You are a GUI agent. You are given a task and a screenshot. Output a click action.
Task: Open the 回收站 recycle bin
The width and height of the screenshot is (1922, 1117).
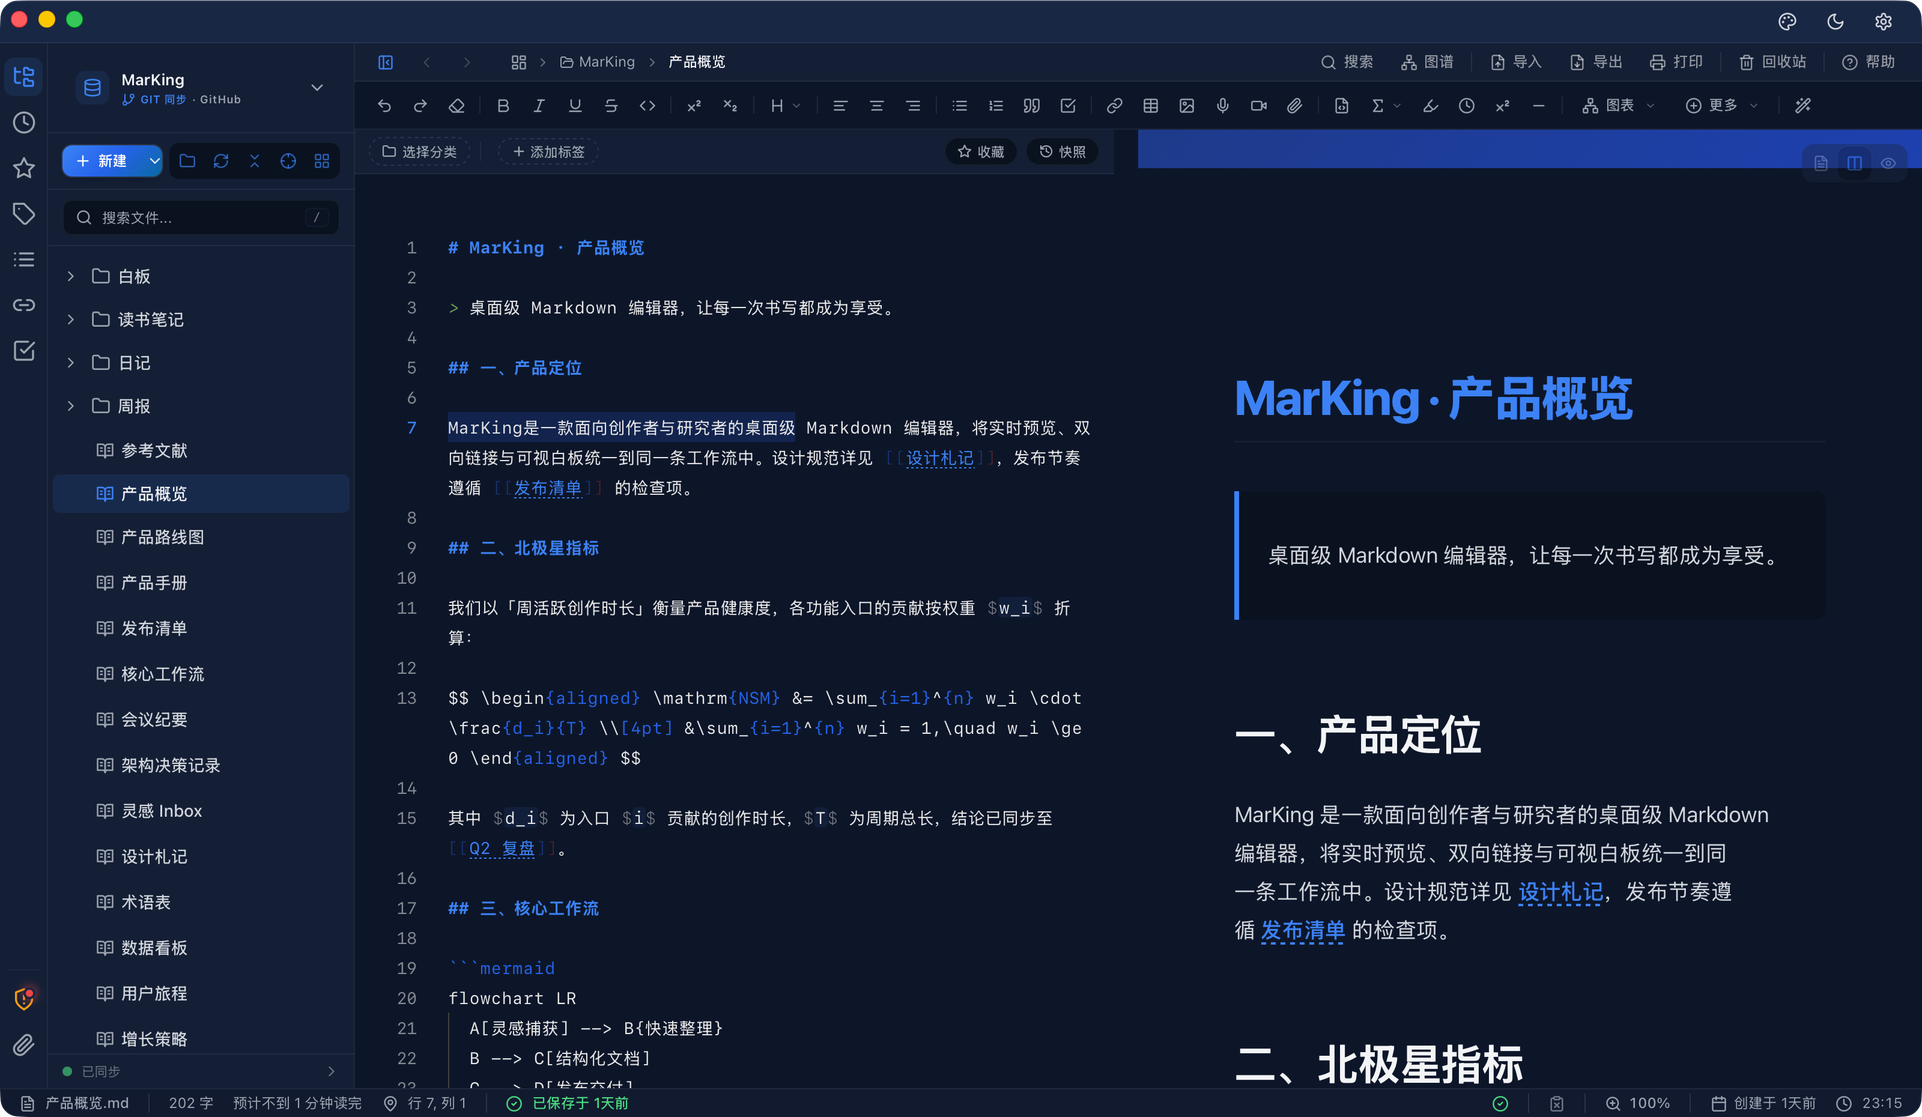click(1772, 62)
